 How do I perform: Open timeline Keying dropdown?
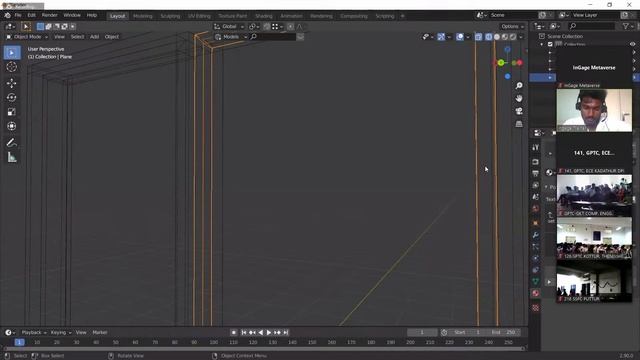coord(61,332)
